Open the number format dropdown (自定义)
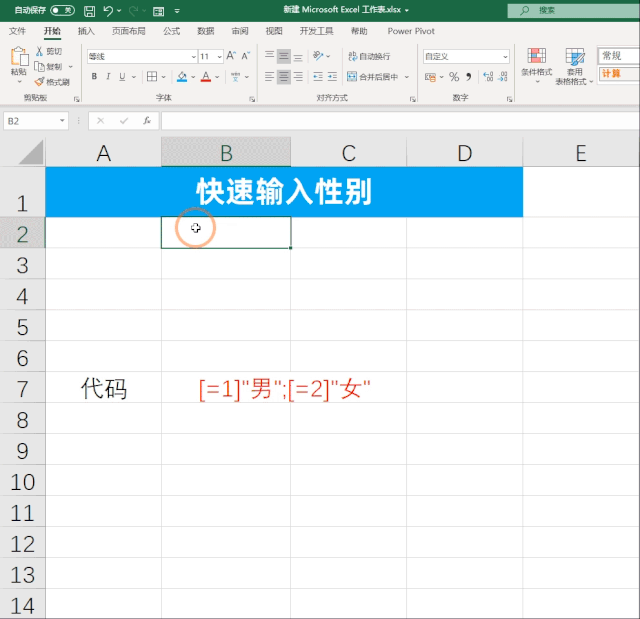This screenshot has height=619, width=640. pyautogui.click(x=505, y=57)
